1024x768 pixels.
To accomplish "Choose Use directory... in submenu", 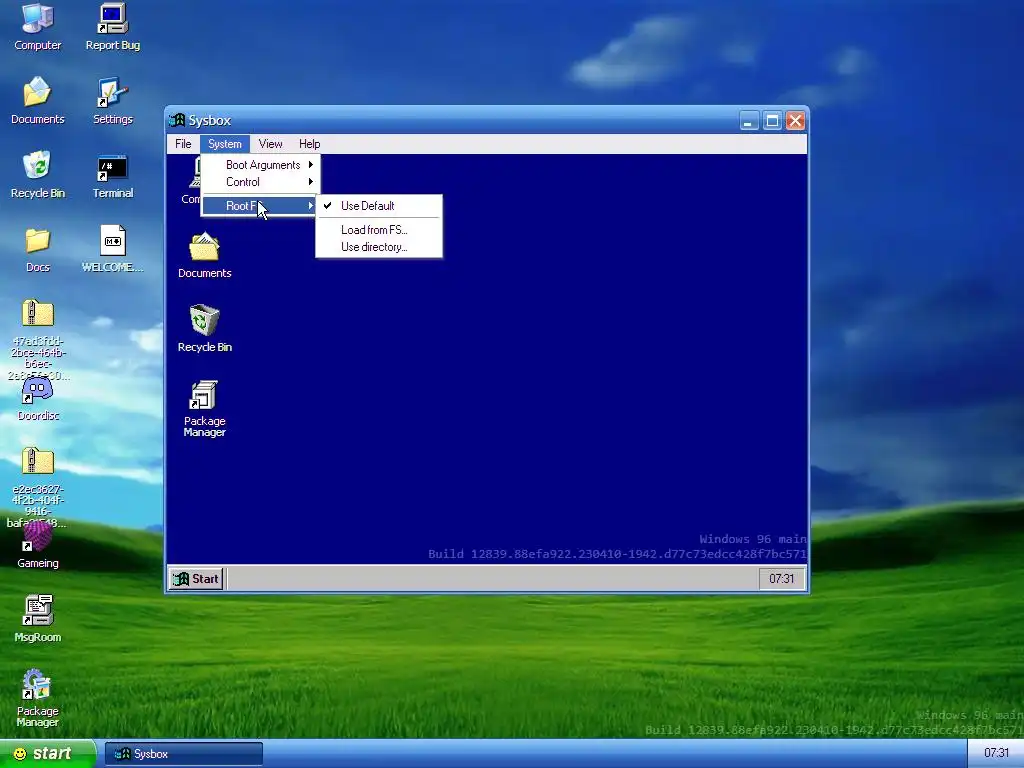I will click(379, 247).
